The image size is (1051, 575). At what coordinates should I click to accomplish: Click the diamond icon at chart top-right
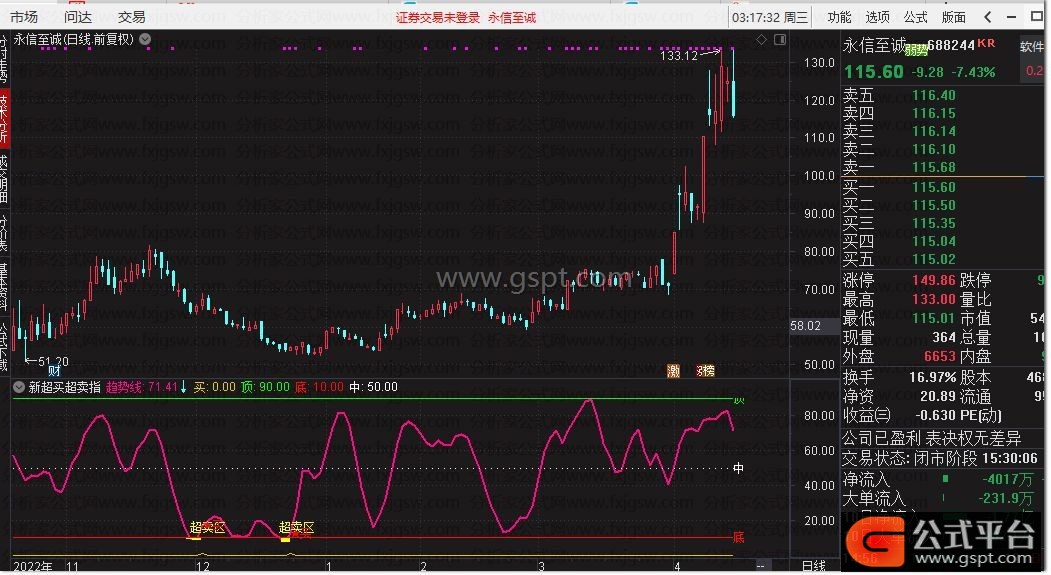click(x=761, y=40)
